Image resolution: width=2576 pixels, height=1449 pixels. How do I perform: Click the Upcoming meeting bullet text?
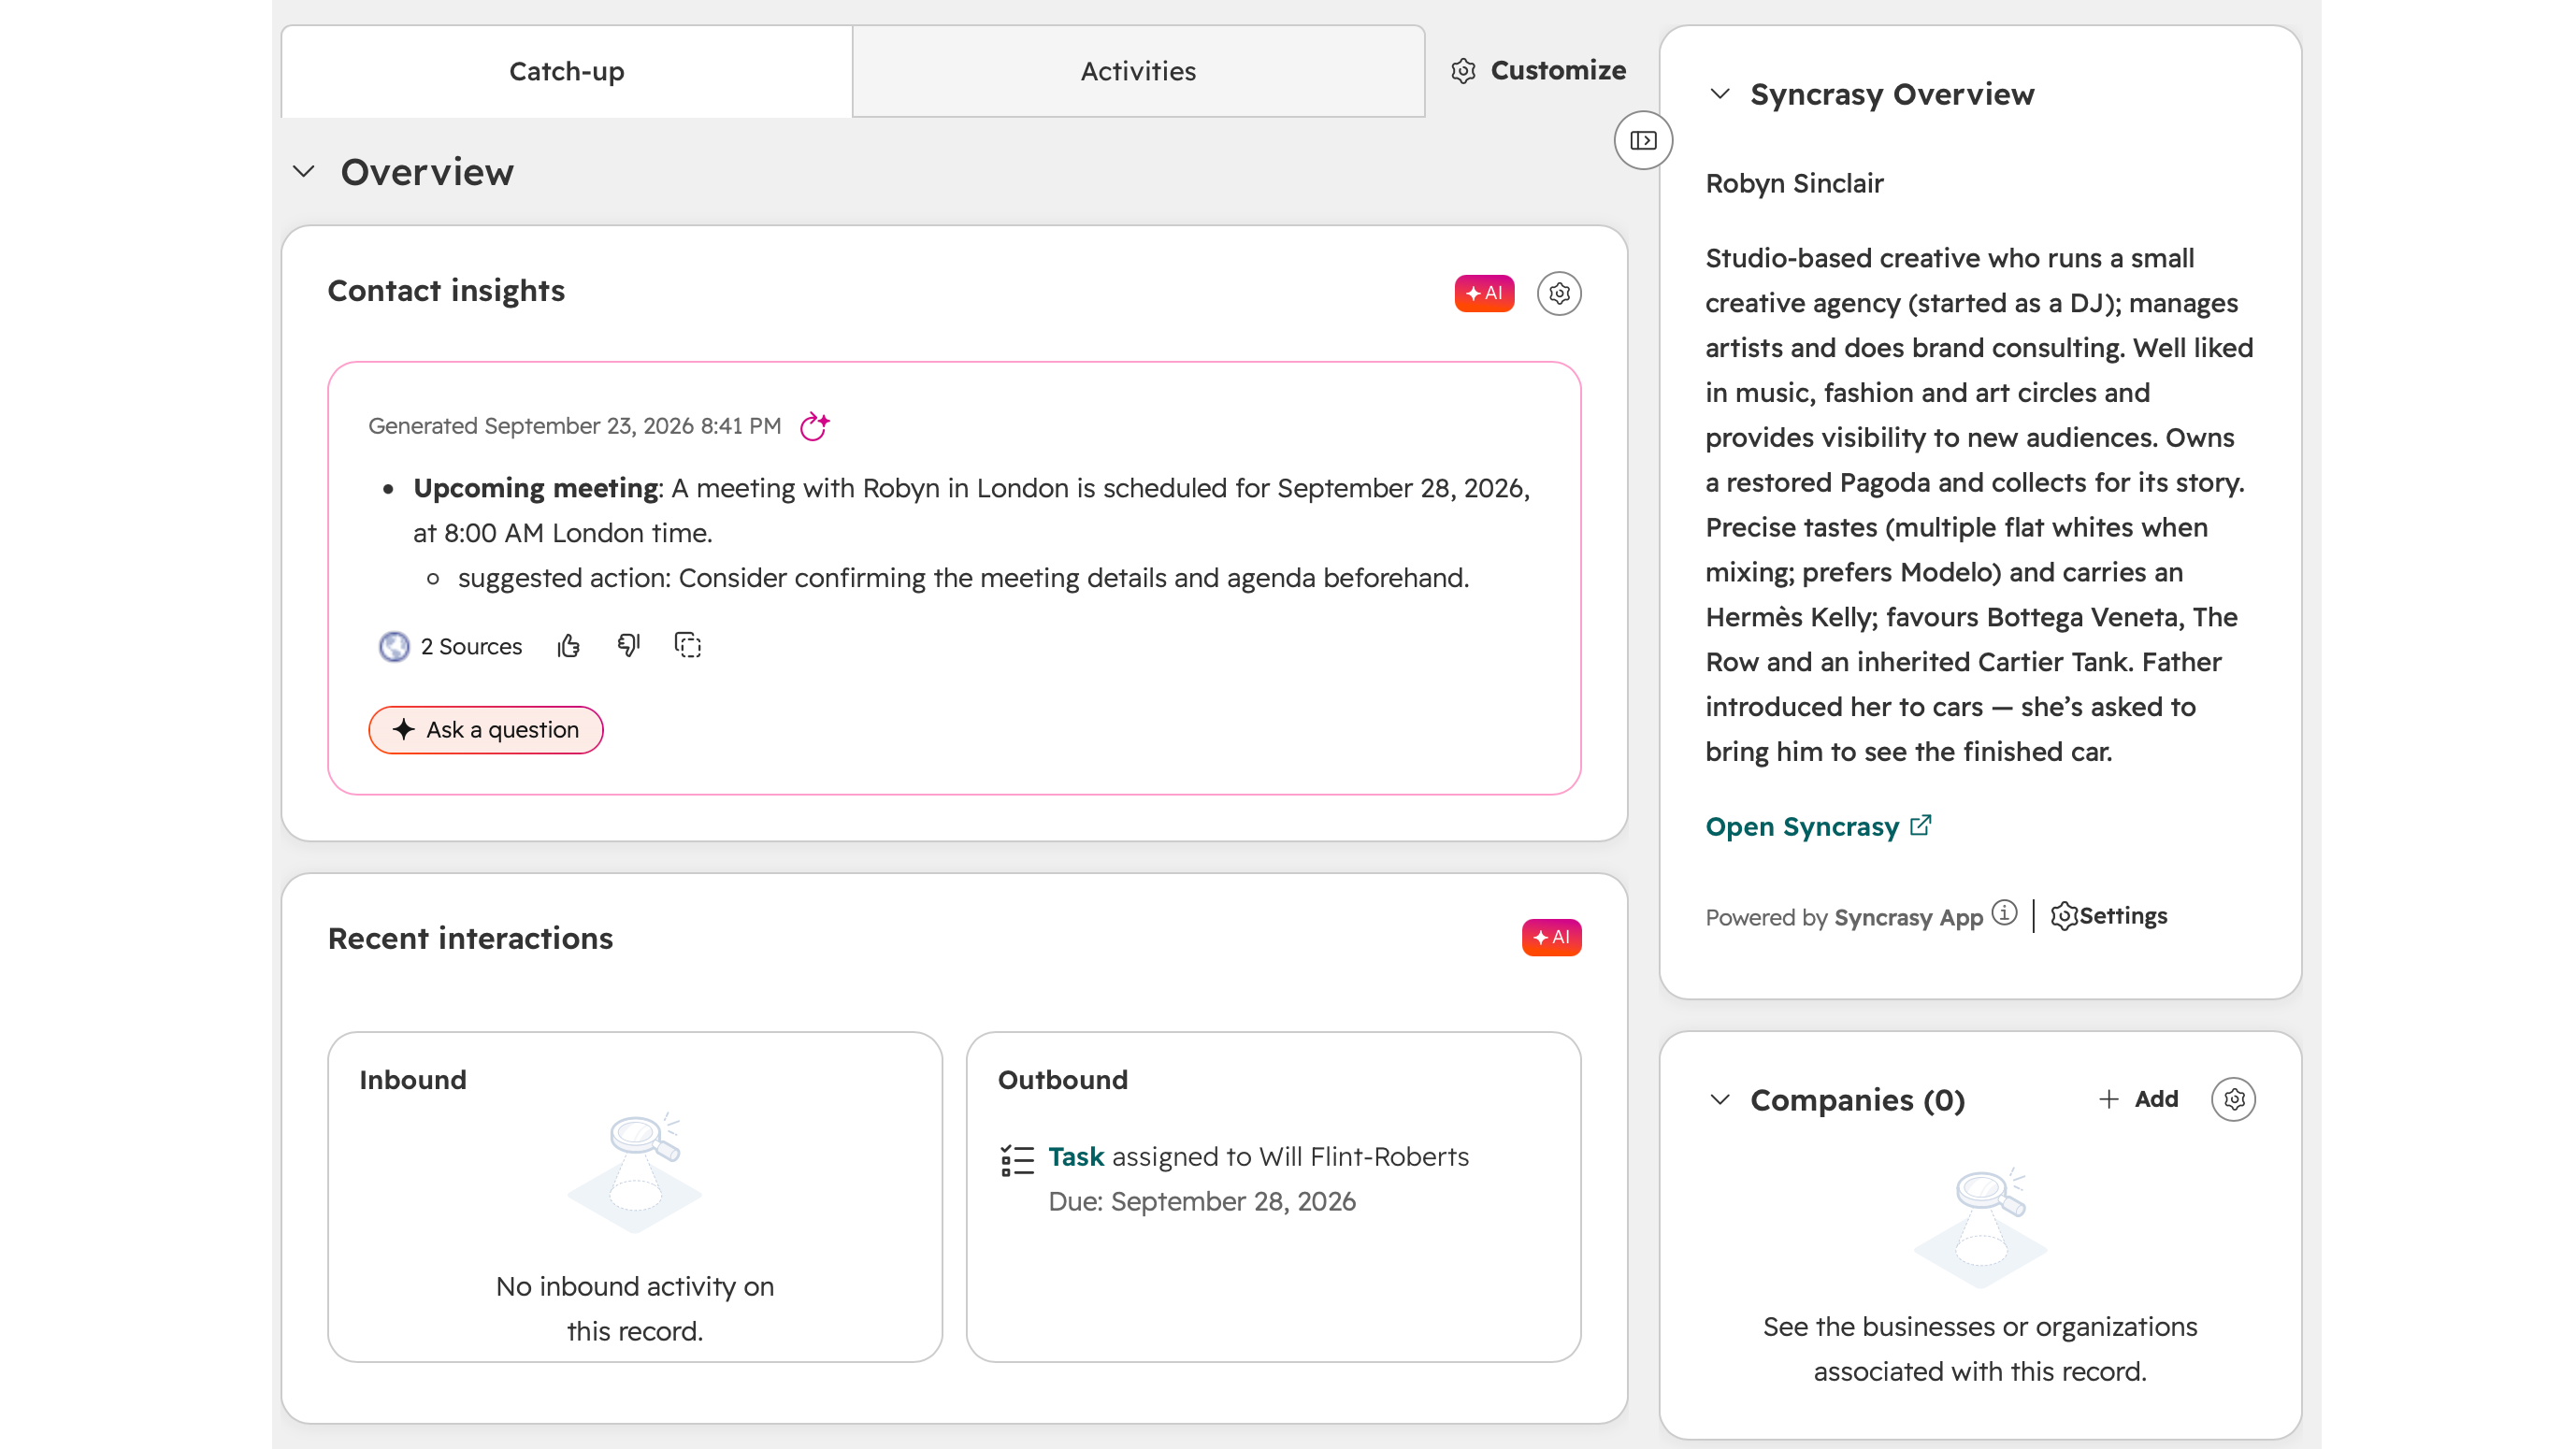click(x=972, y=511)
